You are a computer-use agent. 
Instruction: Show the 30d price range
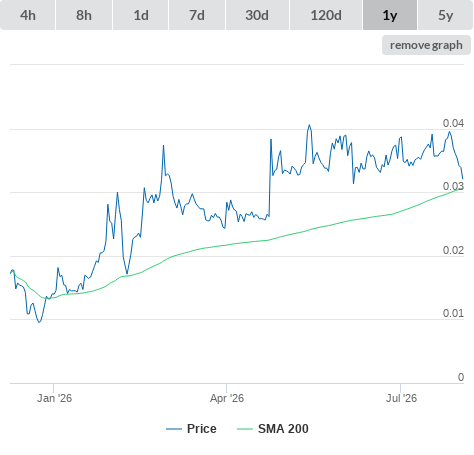click(x=257, y=15)
